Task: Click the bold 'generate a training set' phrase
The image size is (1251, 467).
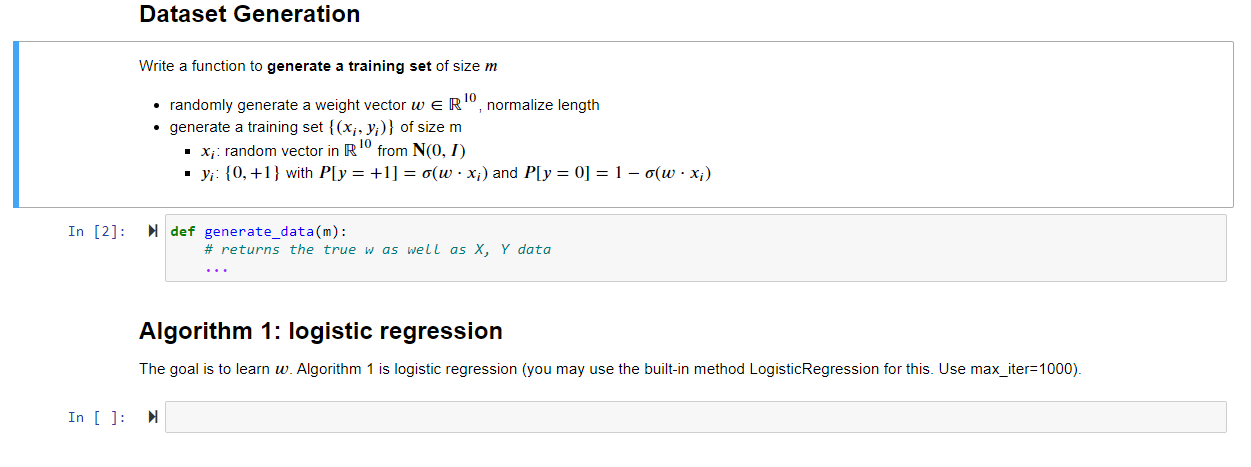Action: coord(350,66)
